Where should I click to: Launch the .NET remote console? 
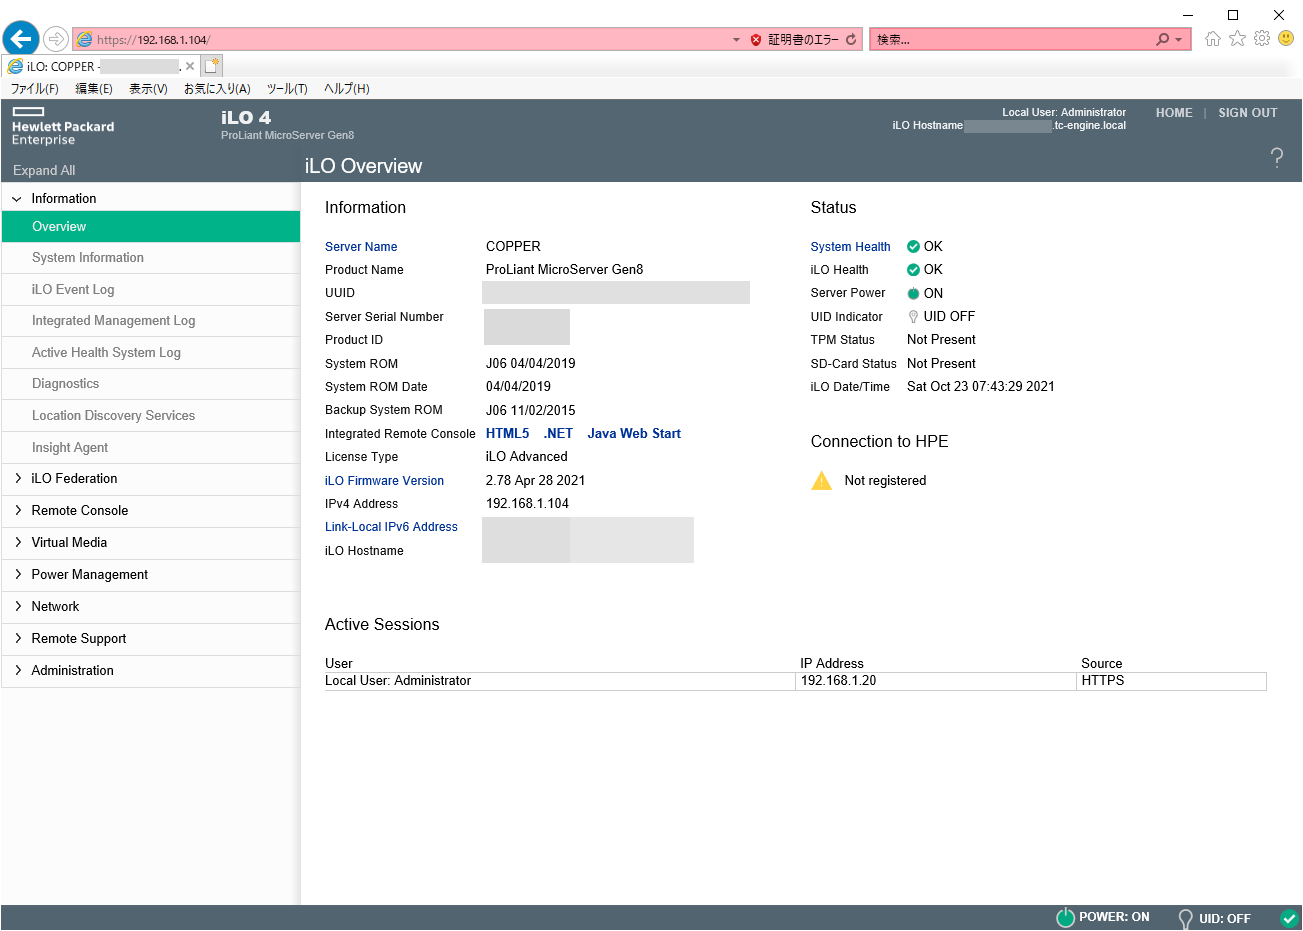[x=558, y=433]
